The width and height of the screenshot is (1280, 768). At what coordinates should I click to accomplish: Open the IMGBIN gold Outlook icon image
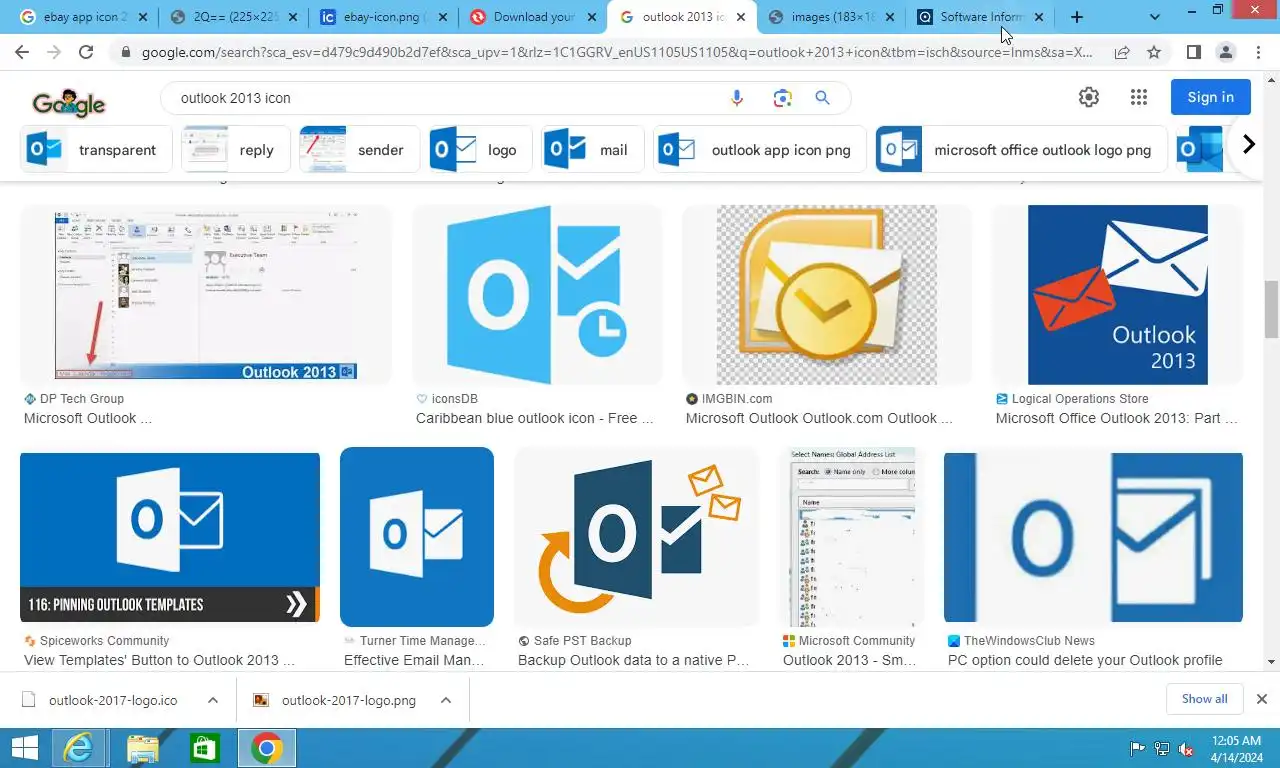click(827, 295)
